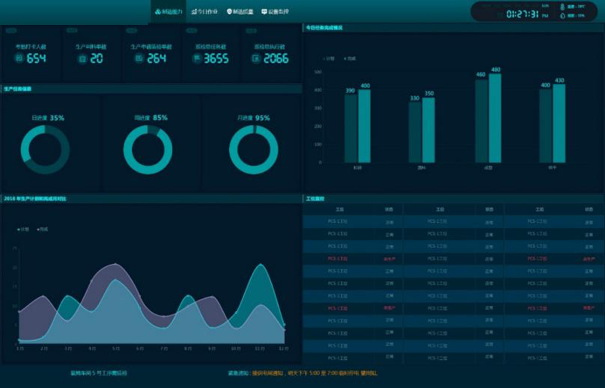605x388 pixels.
Task: Click the dark bar labeled 330
Action: click(415, 132)
